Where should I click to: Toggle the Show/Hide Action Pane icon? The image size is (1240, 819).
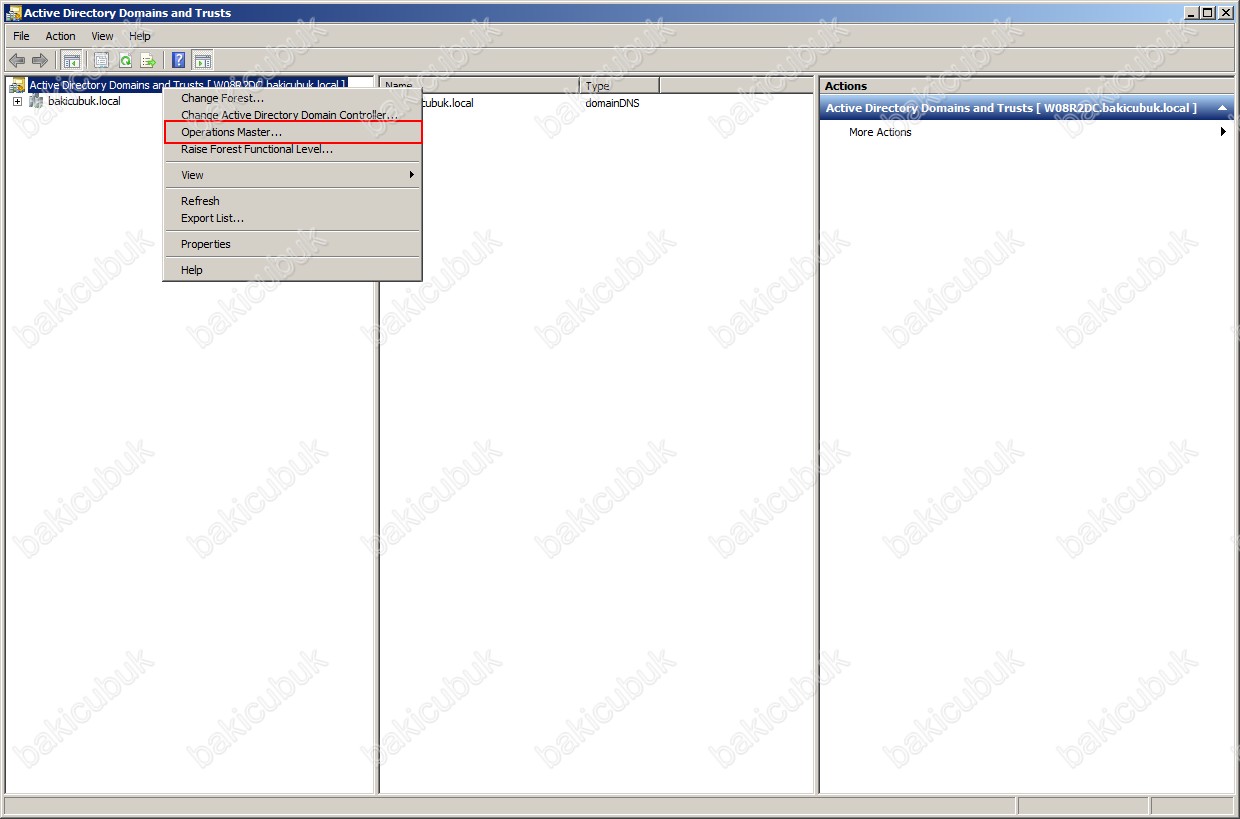tap(202, 60)
